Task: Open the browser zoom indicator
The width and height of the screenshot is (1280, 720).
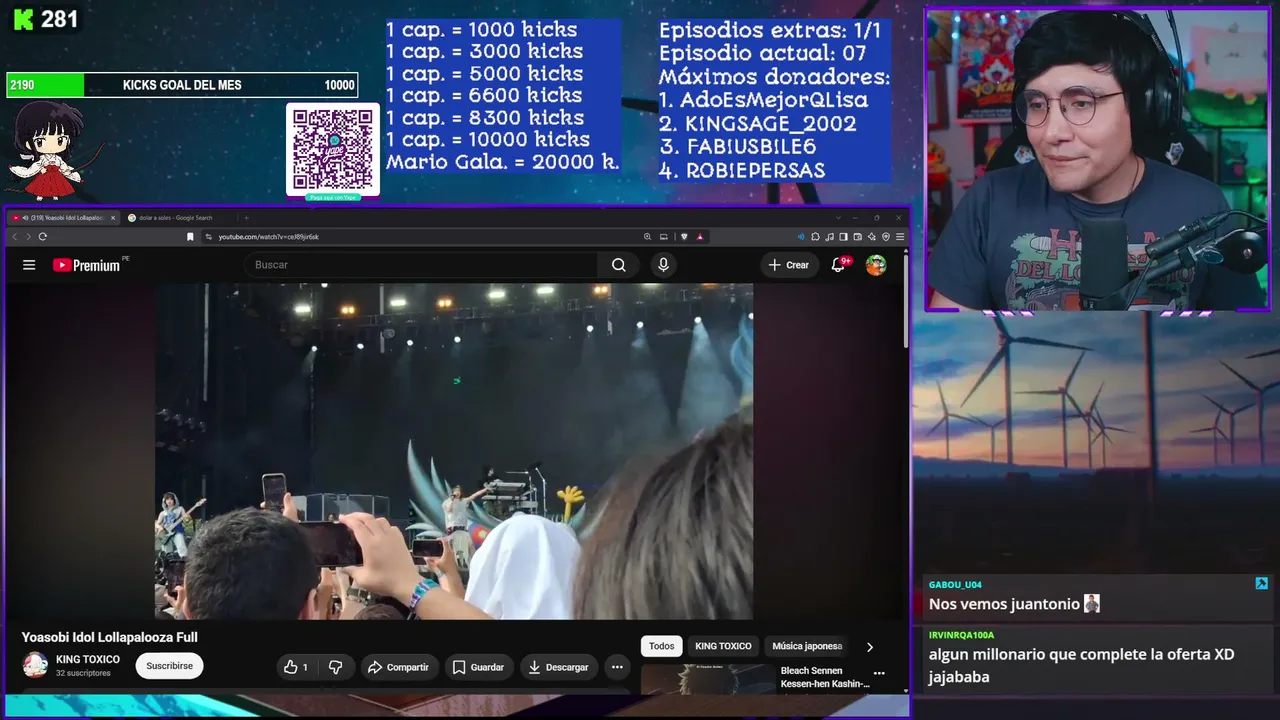Action: [x=647, y=237]
